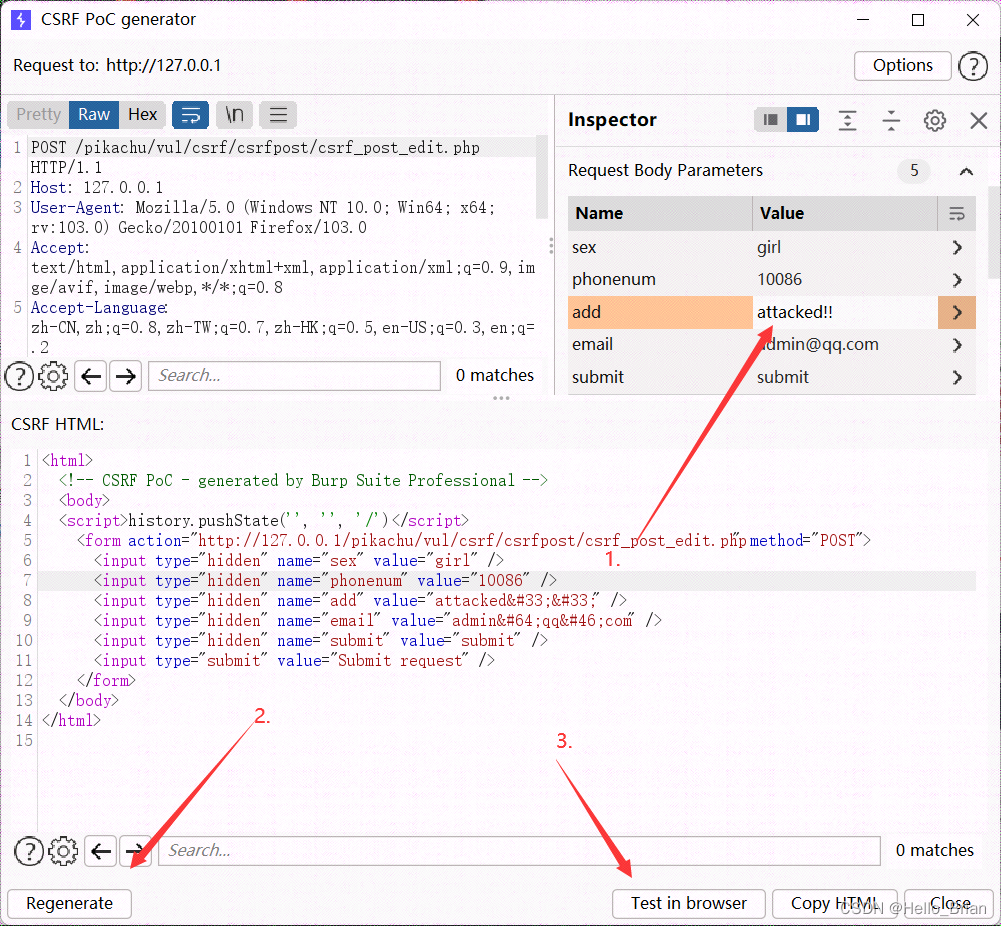This screenshot has width=1001, height=926.
Task: Click the hidden input line named 'email'
Action: tap(377, 620)
